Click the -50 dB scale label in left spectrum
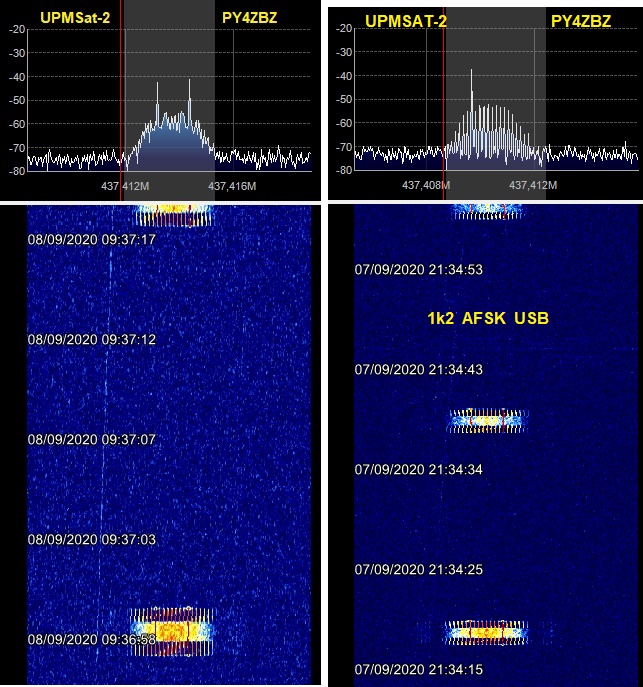The width and height of the screenshot is (643, 687). [x=17, y=100]
